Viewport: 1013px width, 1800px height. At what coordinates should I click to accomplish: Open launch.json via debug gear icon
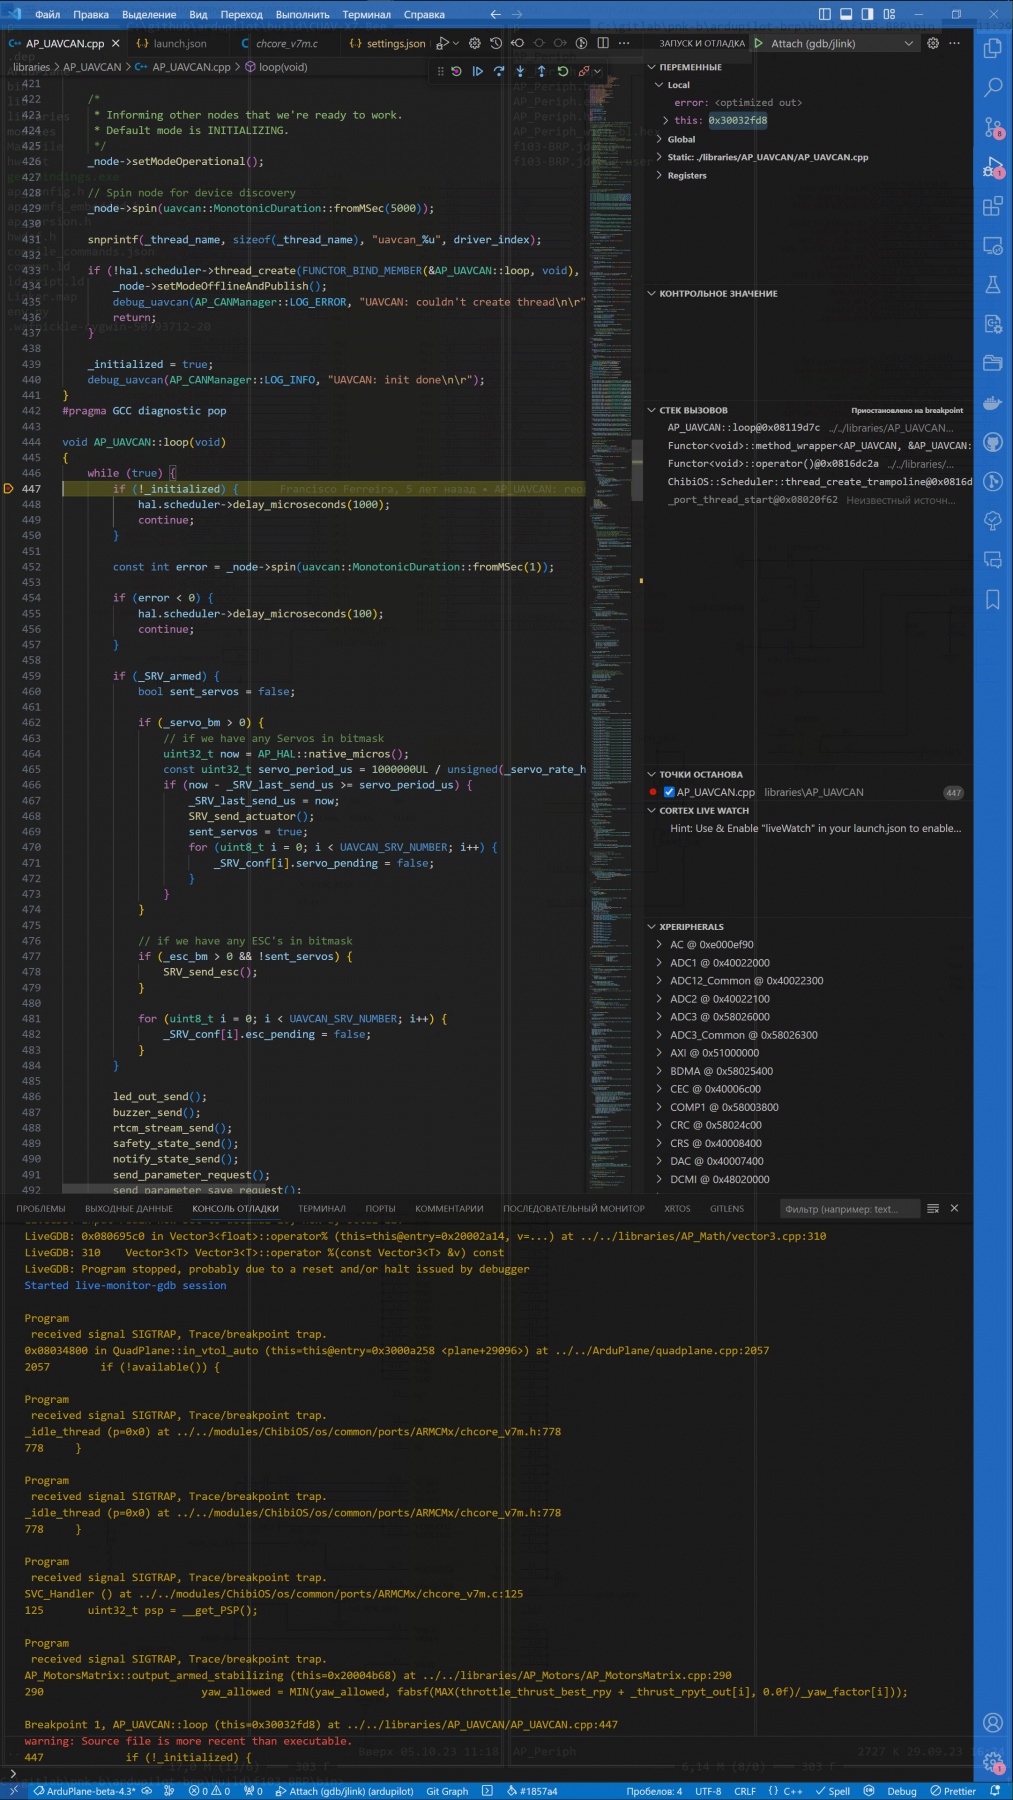tap(933, 43)
